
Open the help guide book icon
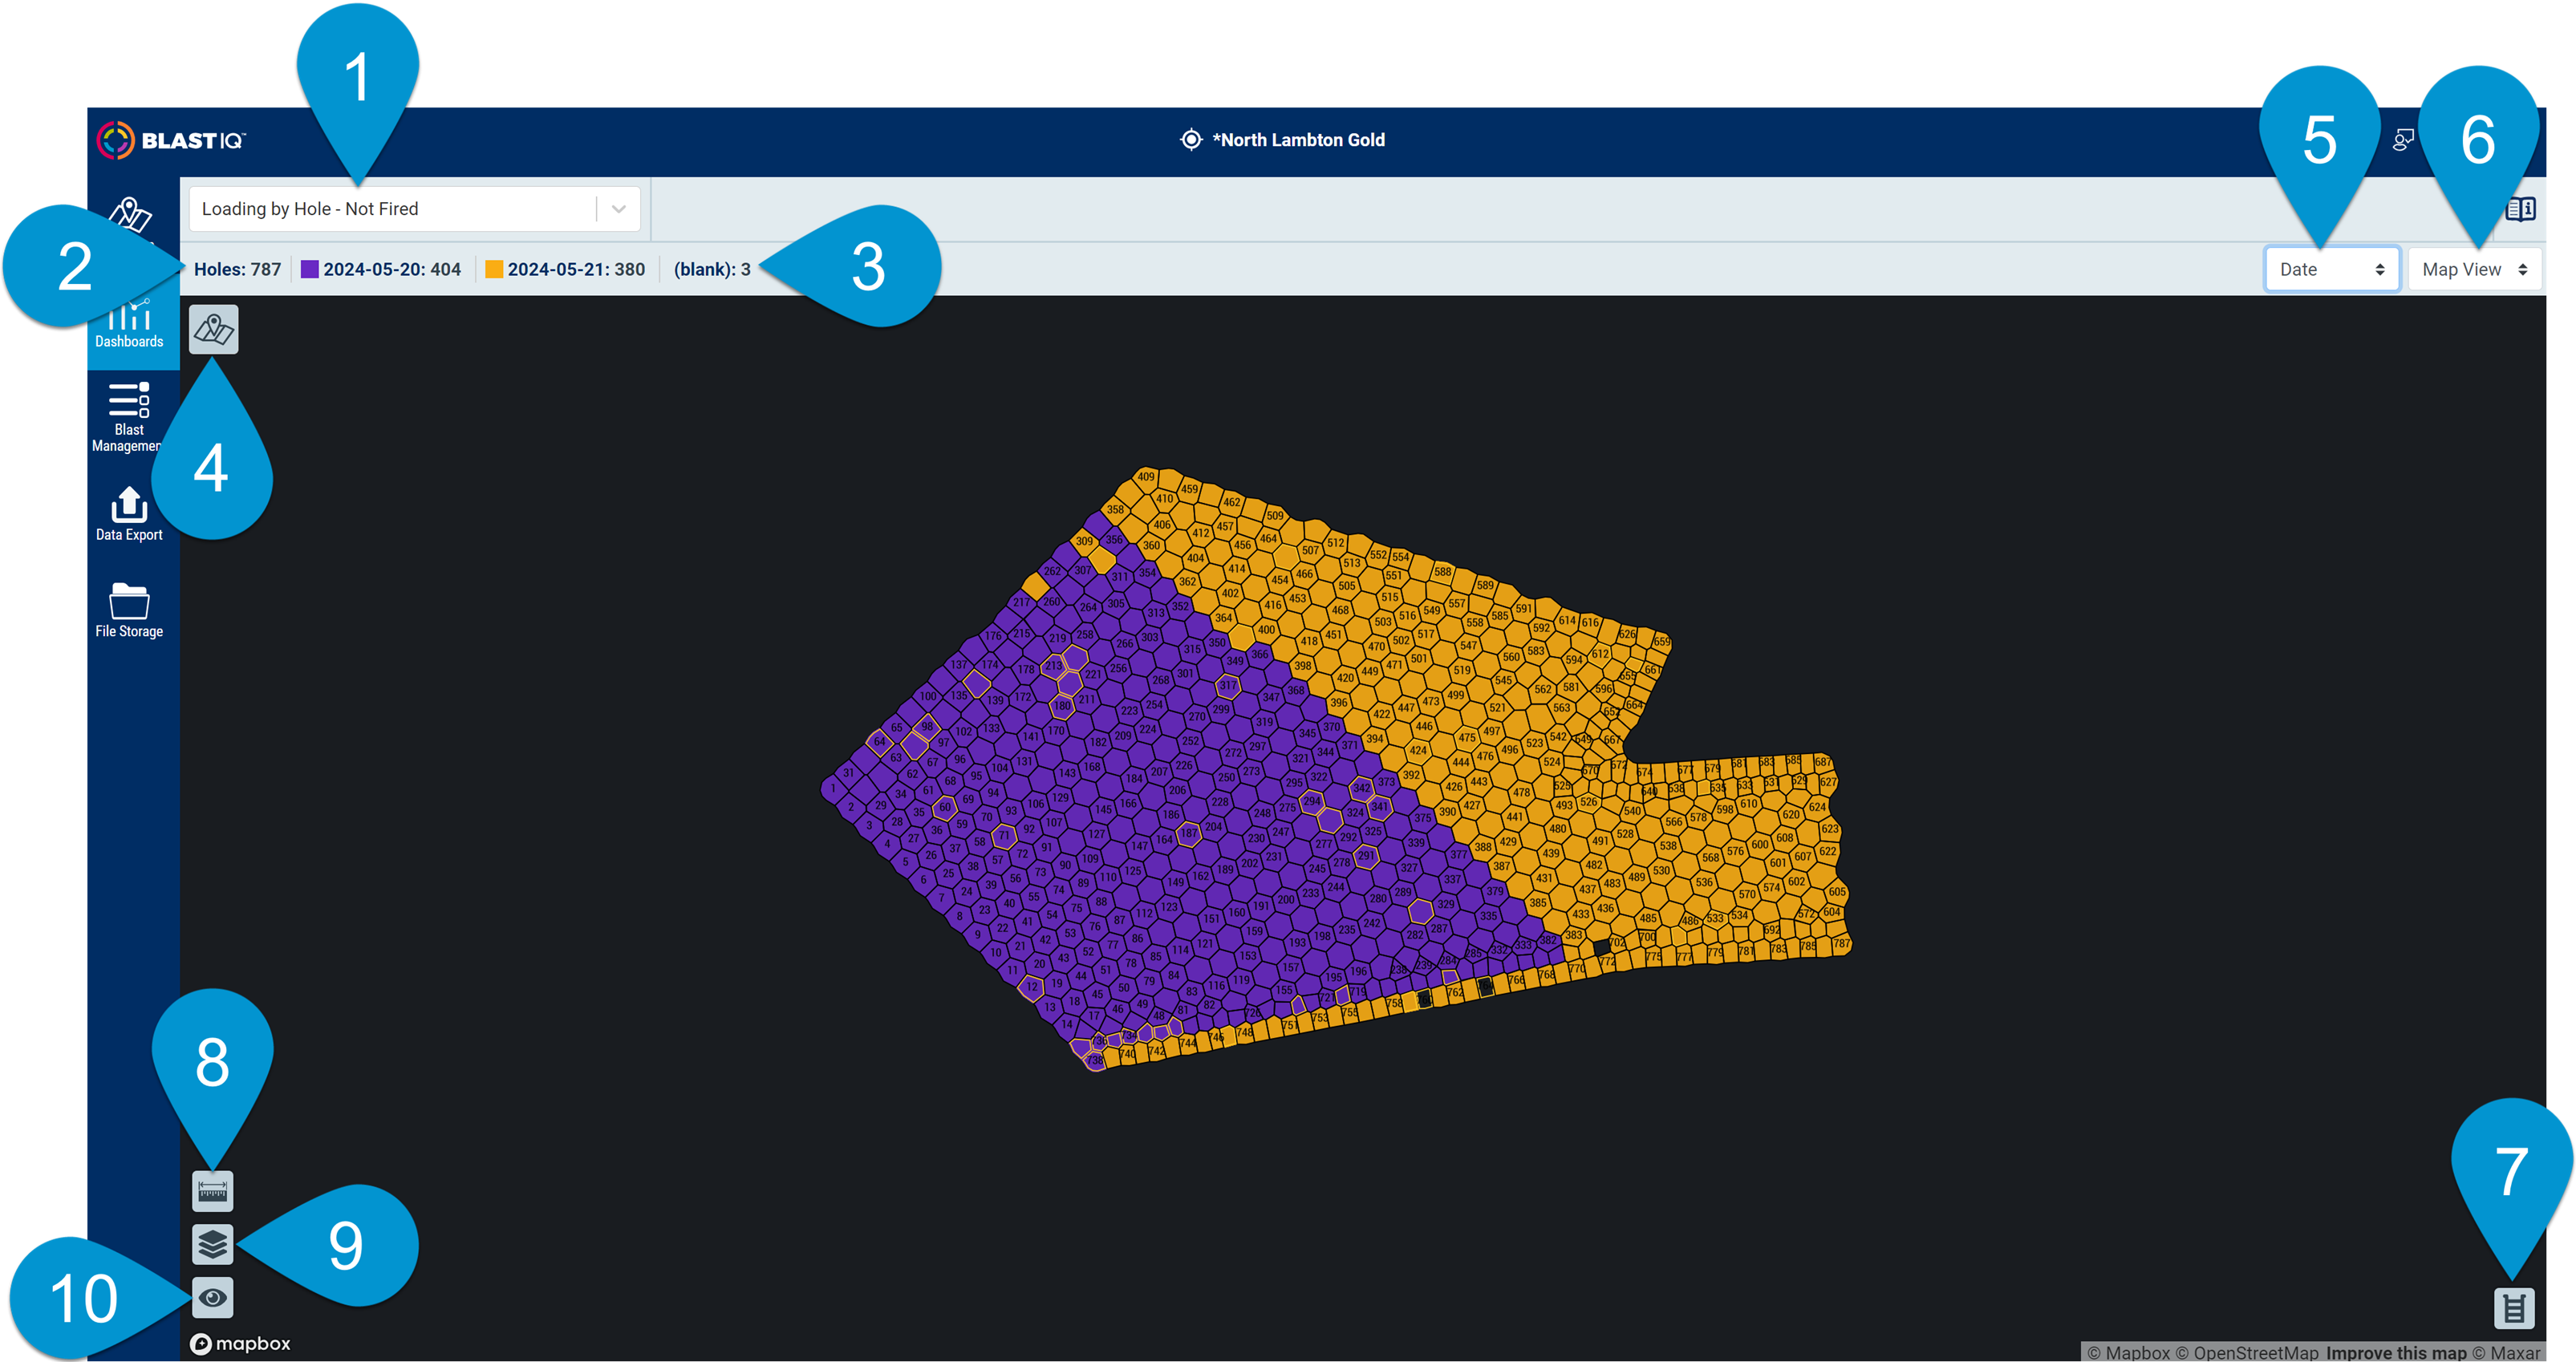(x=2520, y=209)
